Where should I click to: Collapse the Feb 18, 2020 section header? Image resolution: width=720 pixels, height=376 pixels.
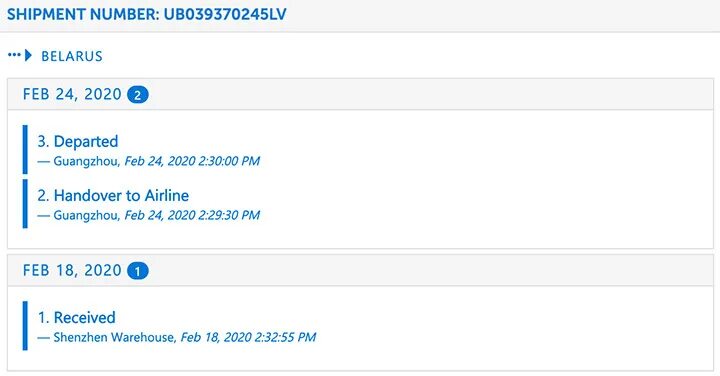[x=360, y=270]
